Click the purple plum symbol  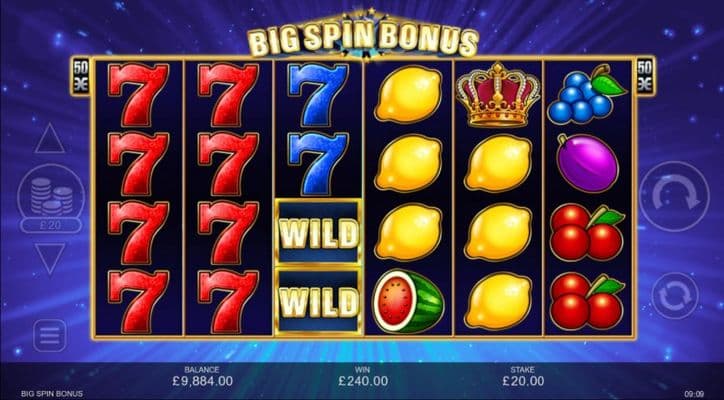tap(587, 164)
